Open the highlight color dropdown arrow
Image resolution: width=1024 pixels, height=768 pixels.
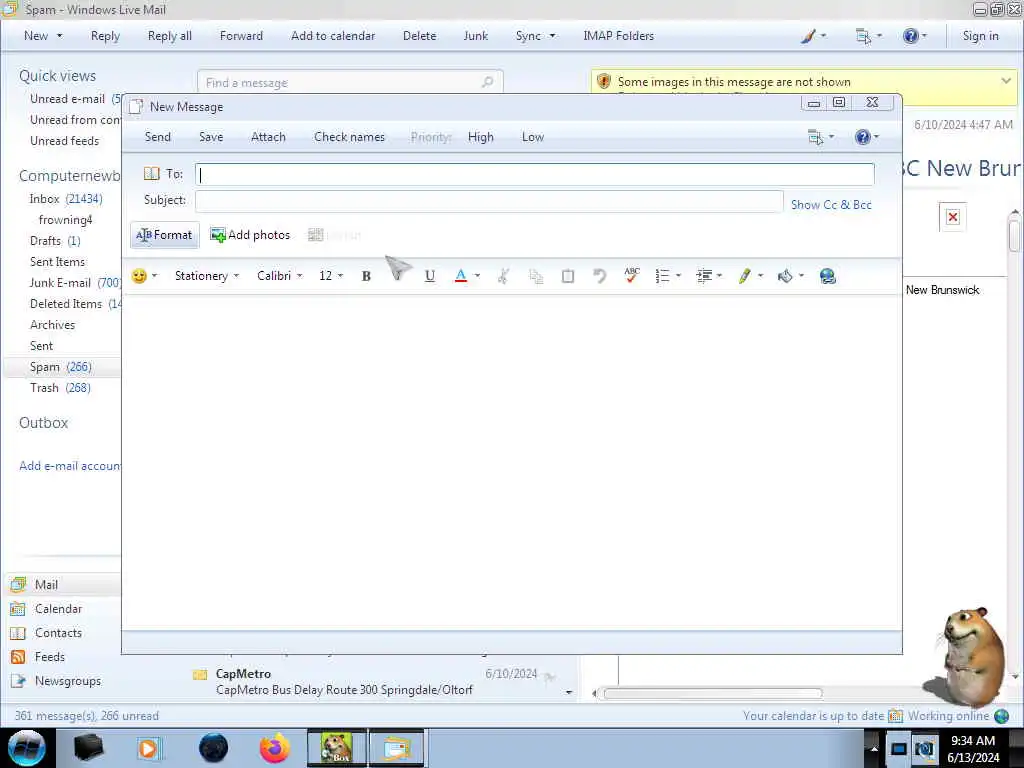tap(761, 276)
